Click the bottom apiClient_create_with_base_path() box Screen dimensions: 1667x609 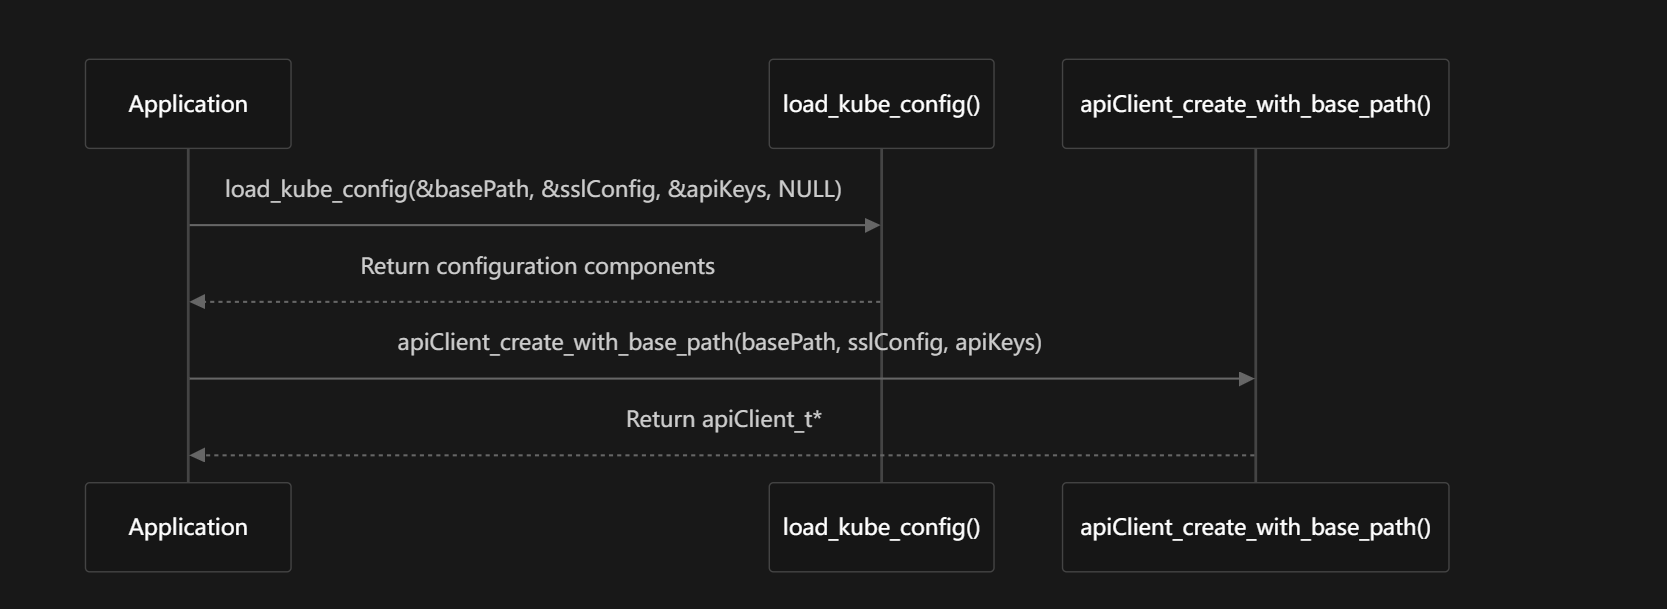[1255, 527]
